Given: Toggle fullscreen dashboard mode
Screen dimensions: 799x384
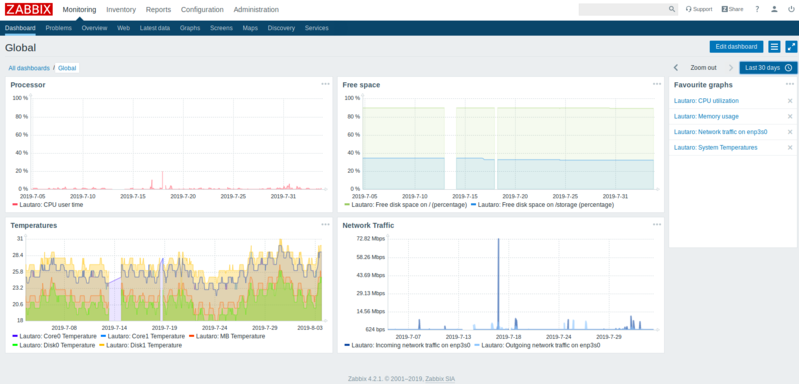Looking at the screenshot, I should click(x=791, y=47).
